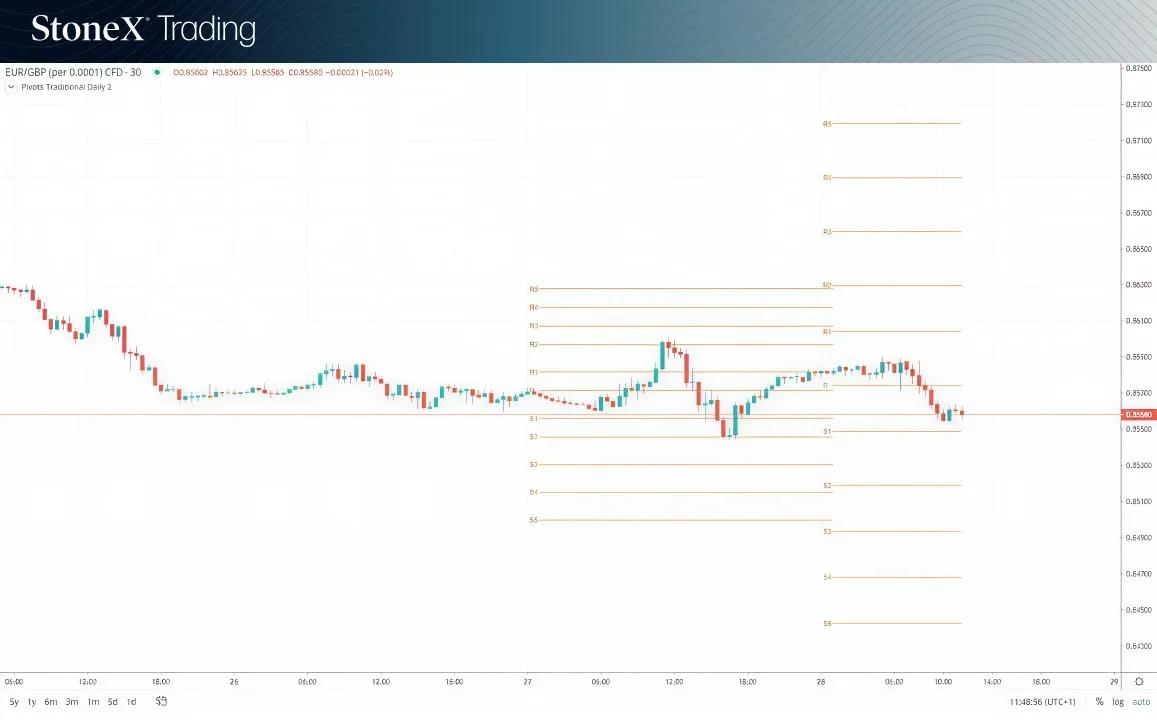Click the lower-right S5 pivot label

[827, 623]
